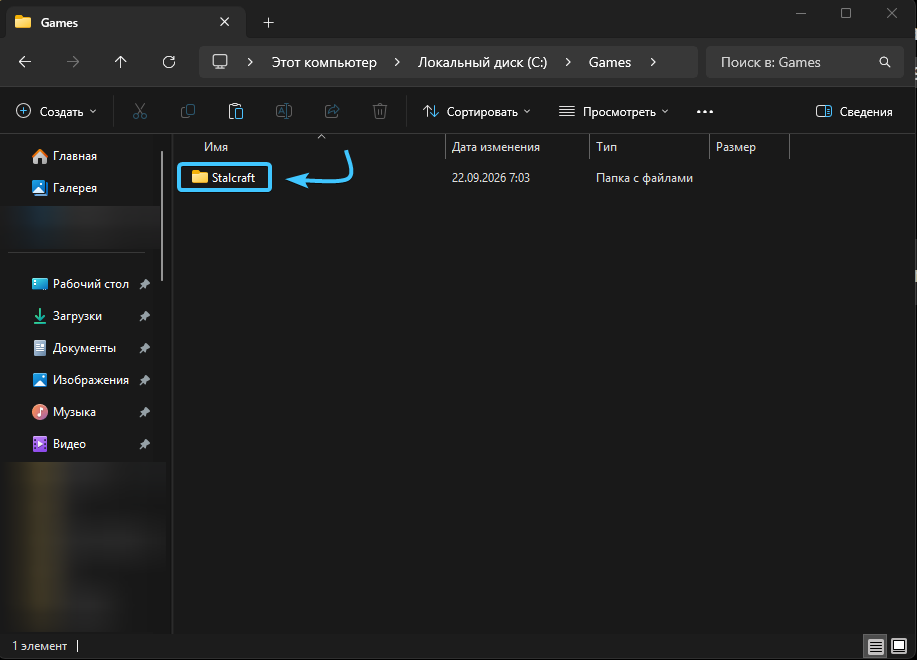The height and width of the screenshot is (660, 917).
Task: Expand chevron after Локальный диск (C:)
Action: [x=568, y=62]
